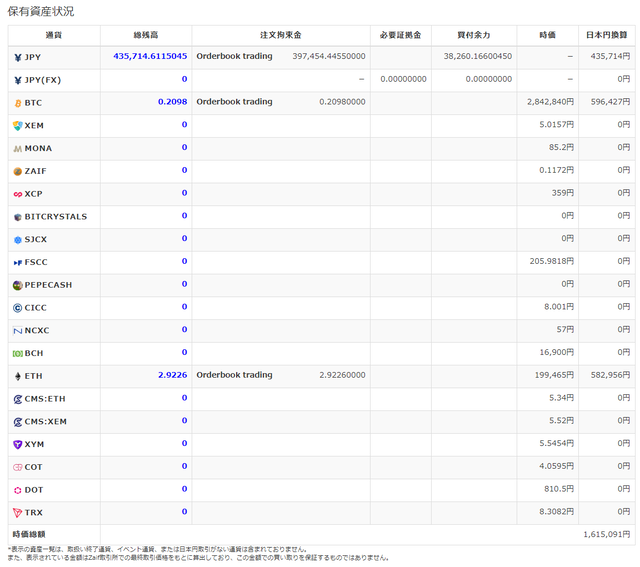This screenshot has height=567, width=640.
Task: Select BTC market price 2,842,840円
Action: click(551, 102)
